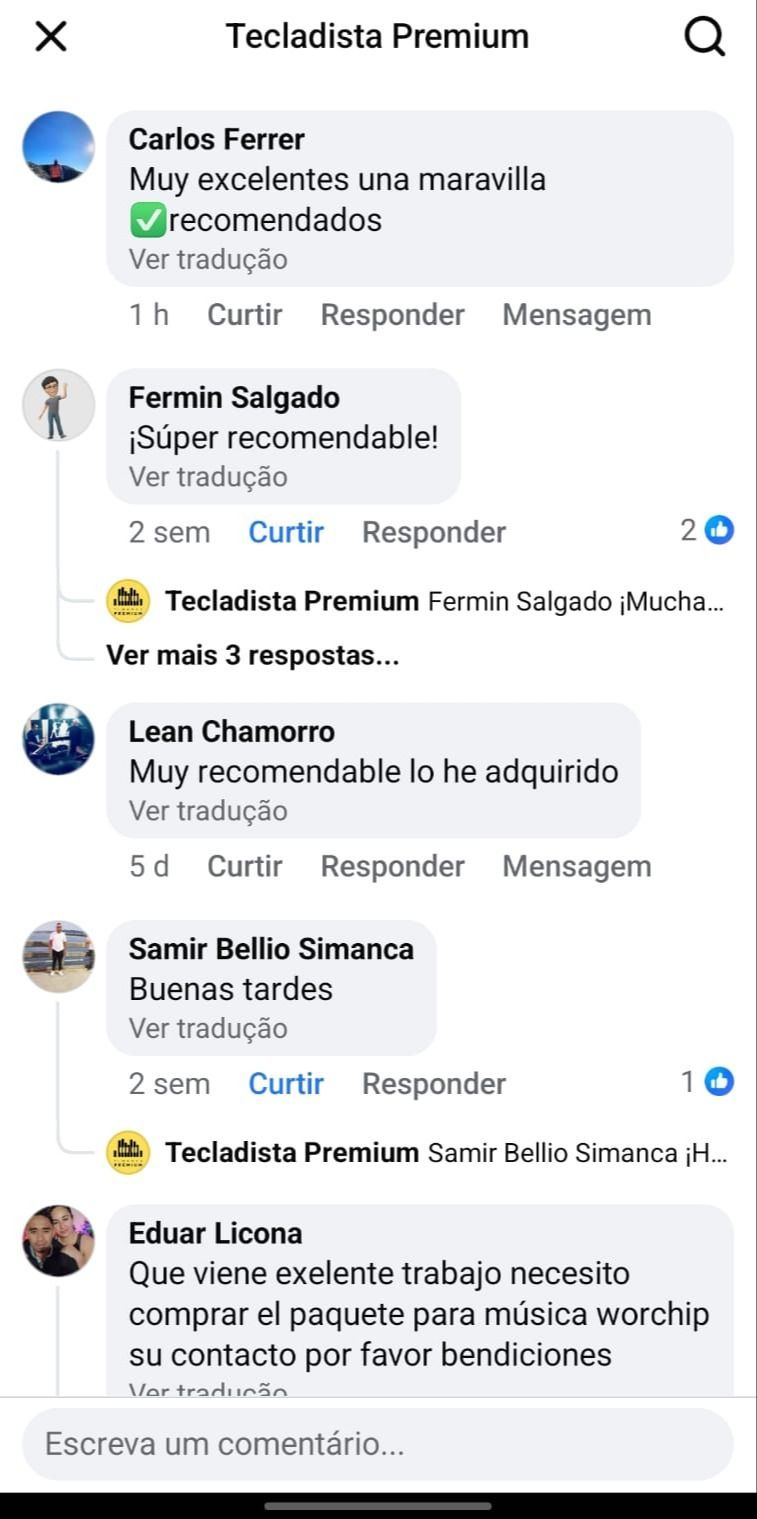Close the Tecladista Premium comments view
The image size is (757, 1519).
[x=50, y=37]
